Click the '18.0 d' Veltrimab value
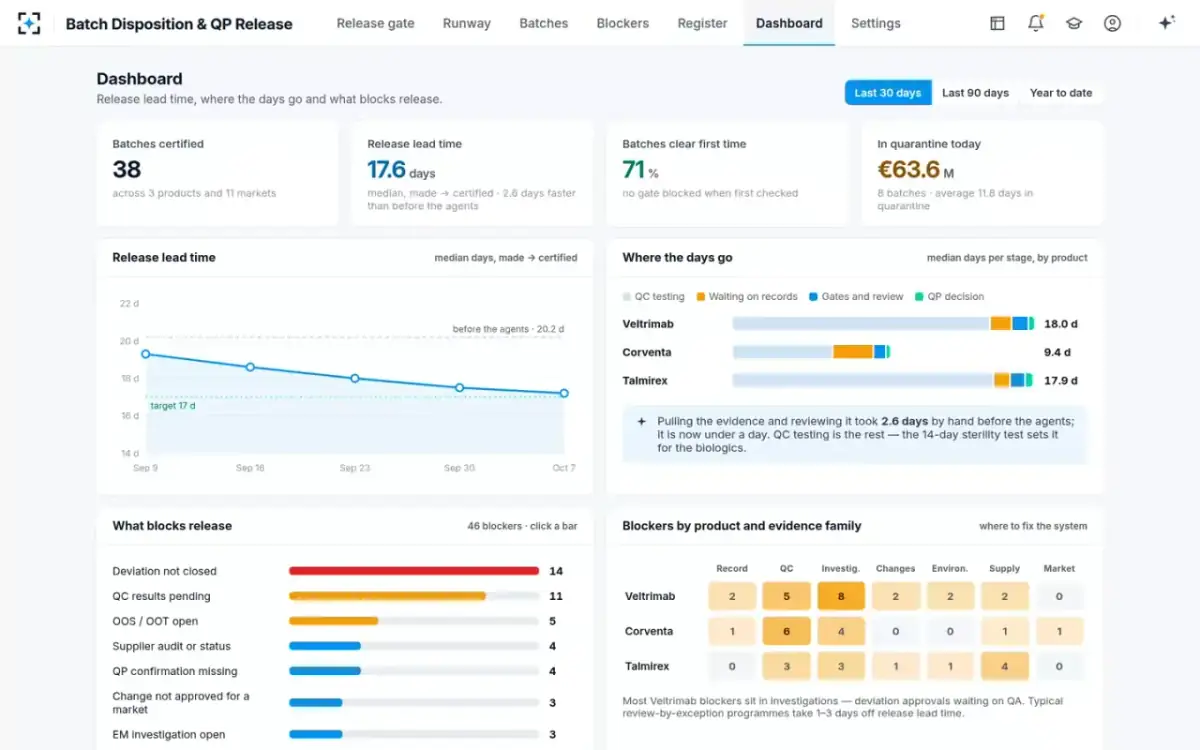 [x=1061, y=324]
